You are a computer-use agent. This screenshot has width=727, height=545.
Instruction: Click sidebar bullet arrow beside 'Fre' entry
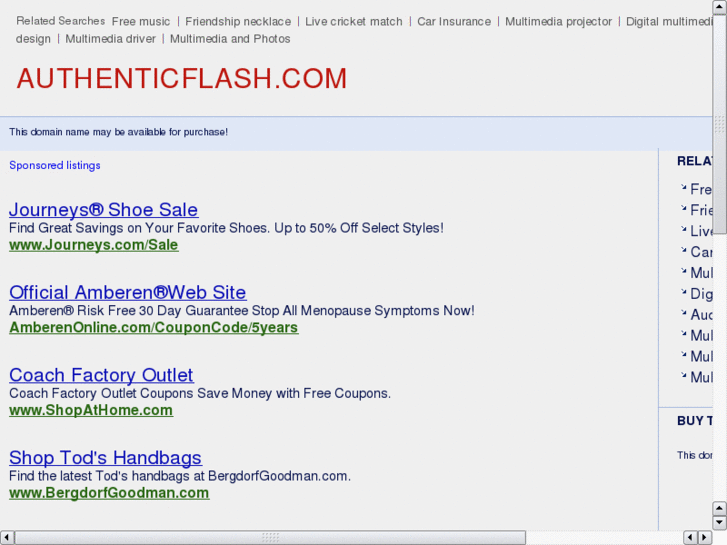coord(683,187)
